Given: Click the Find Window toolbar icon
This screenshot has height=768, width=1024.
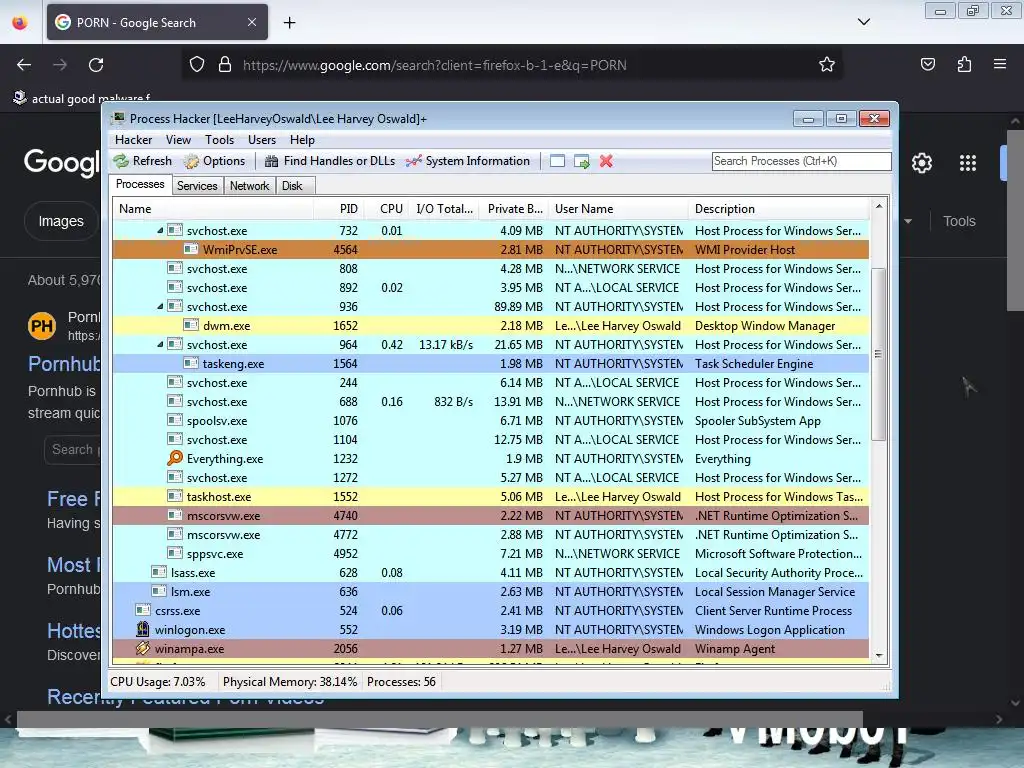Looking at the screenshot, I should (x=557, y=161).
